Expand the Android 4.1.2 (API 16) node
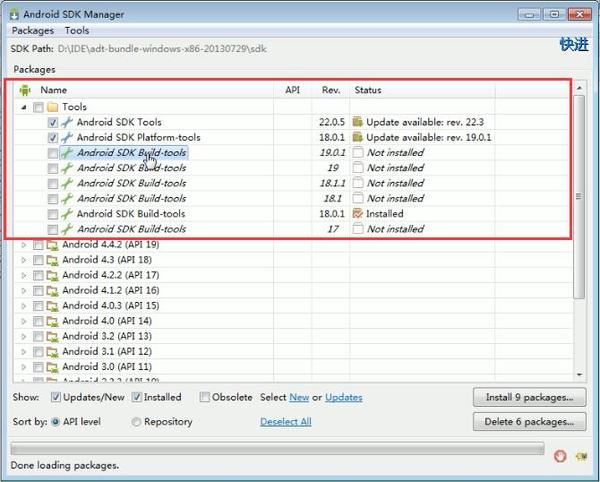The width and height of the screenshot is (600, 482). 24,291
